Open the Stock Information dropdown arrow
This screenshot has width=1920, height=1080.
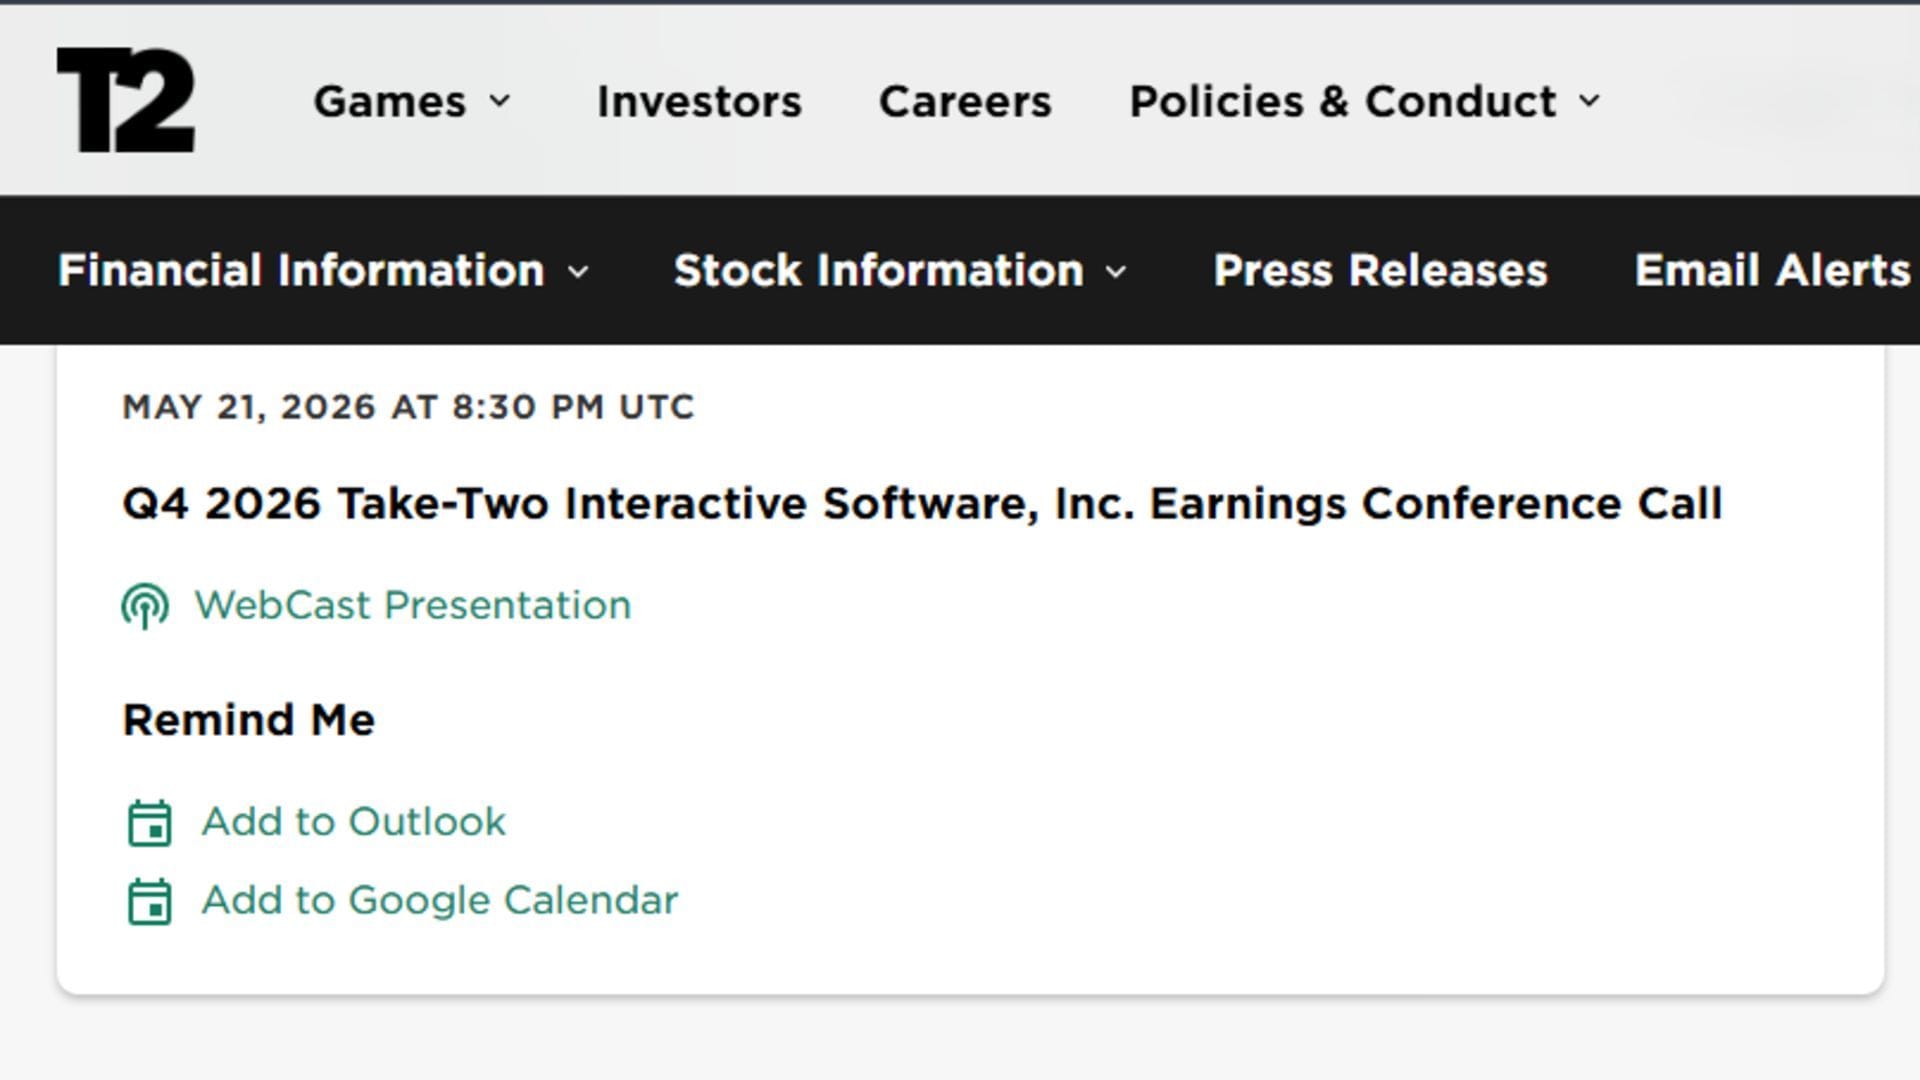[x=1117, y=271]
